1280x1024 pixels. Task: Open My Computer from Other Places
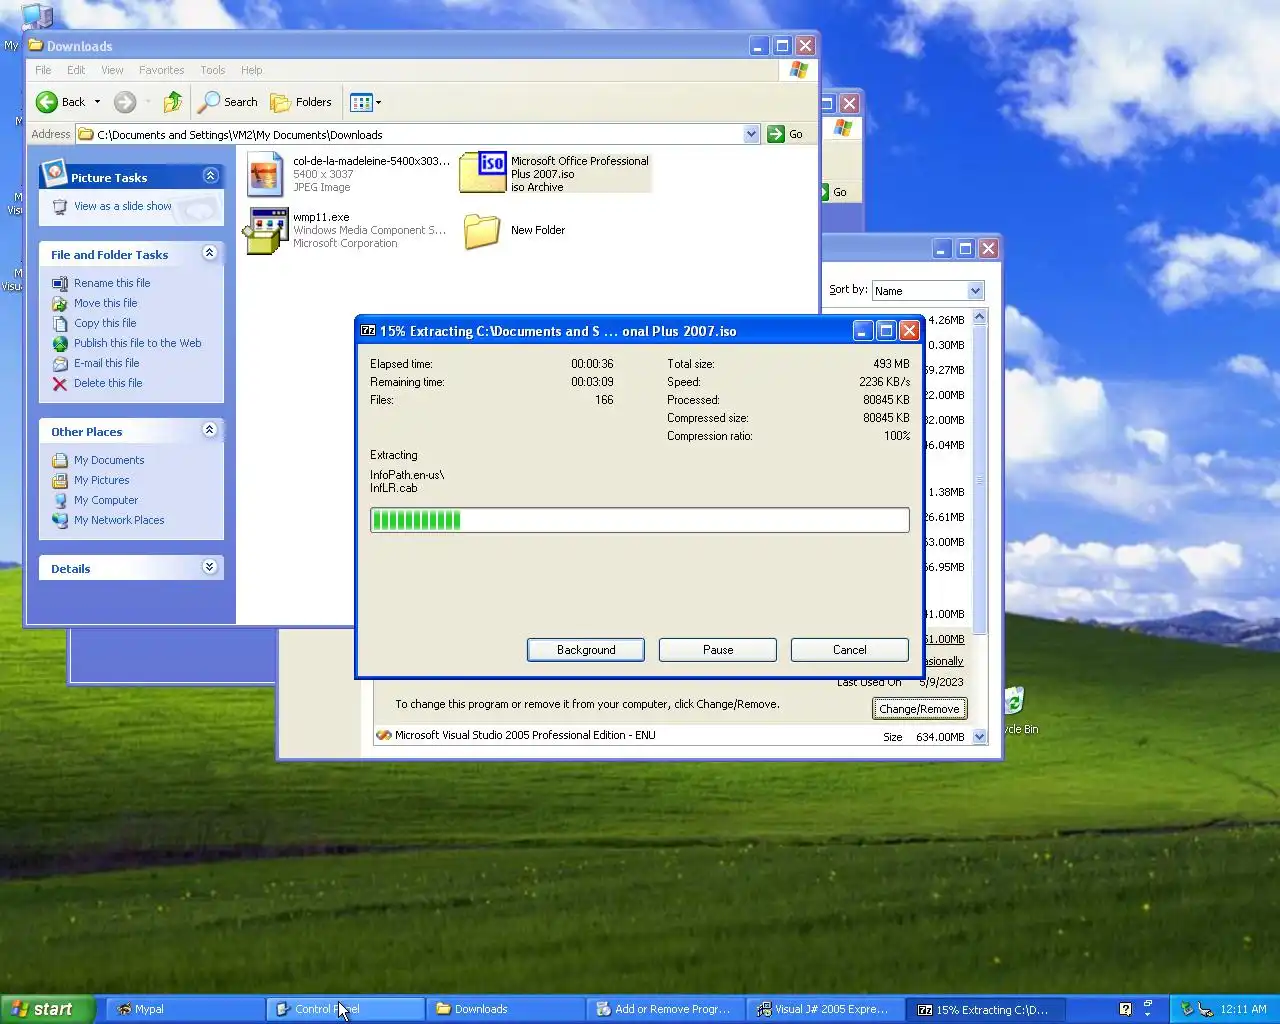tap(106, 500)
